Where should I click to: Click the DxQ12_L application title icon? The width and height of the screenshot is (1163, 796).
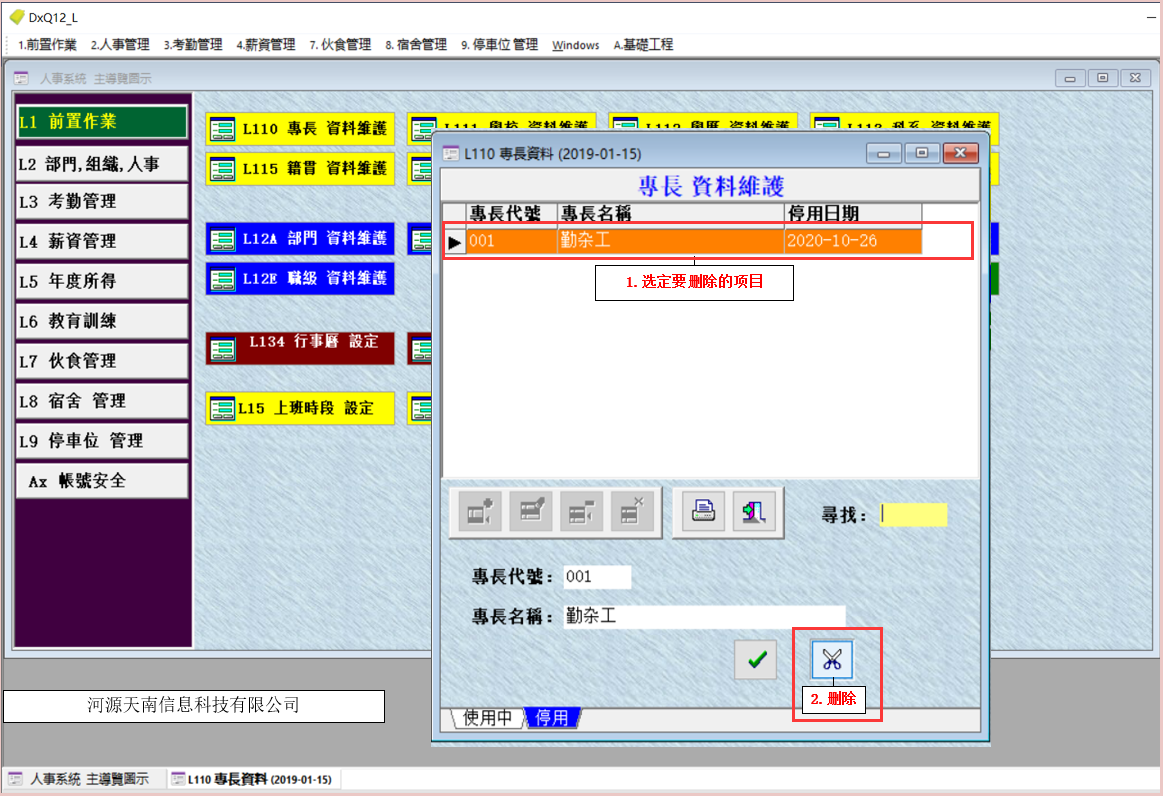tap(16, 16)
